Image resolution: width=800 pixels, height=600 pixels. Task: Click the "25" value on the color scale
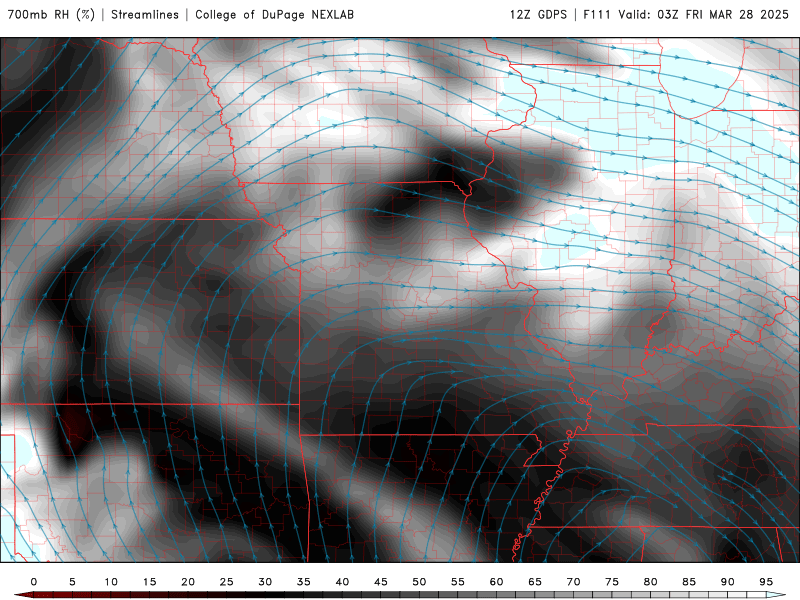coord(227,582)
